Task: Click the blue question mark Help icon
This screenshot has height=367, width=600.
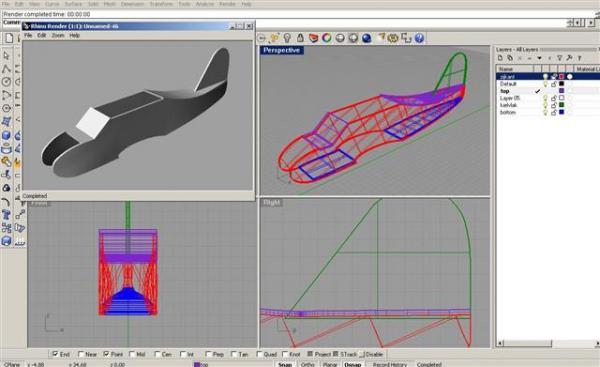Action: (419, 38)
